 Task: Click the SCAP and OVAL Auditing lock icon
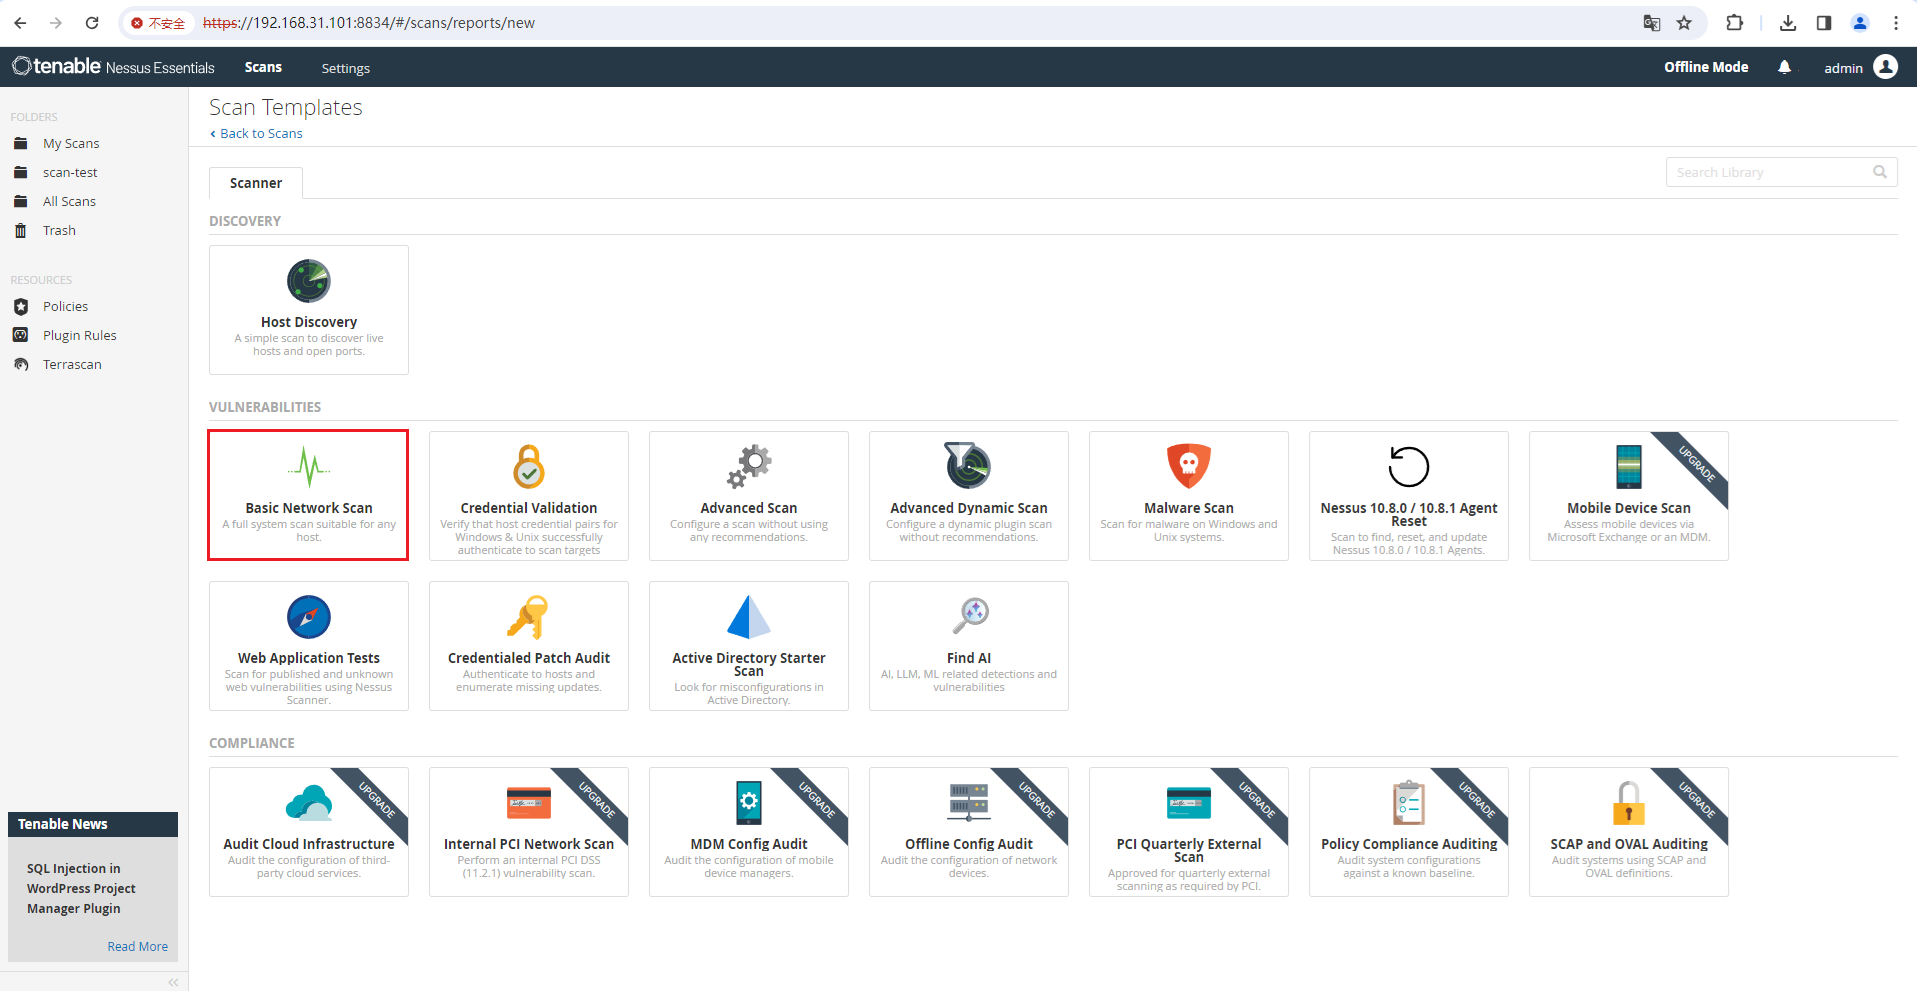point(1629,803)
